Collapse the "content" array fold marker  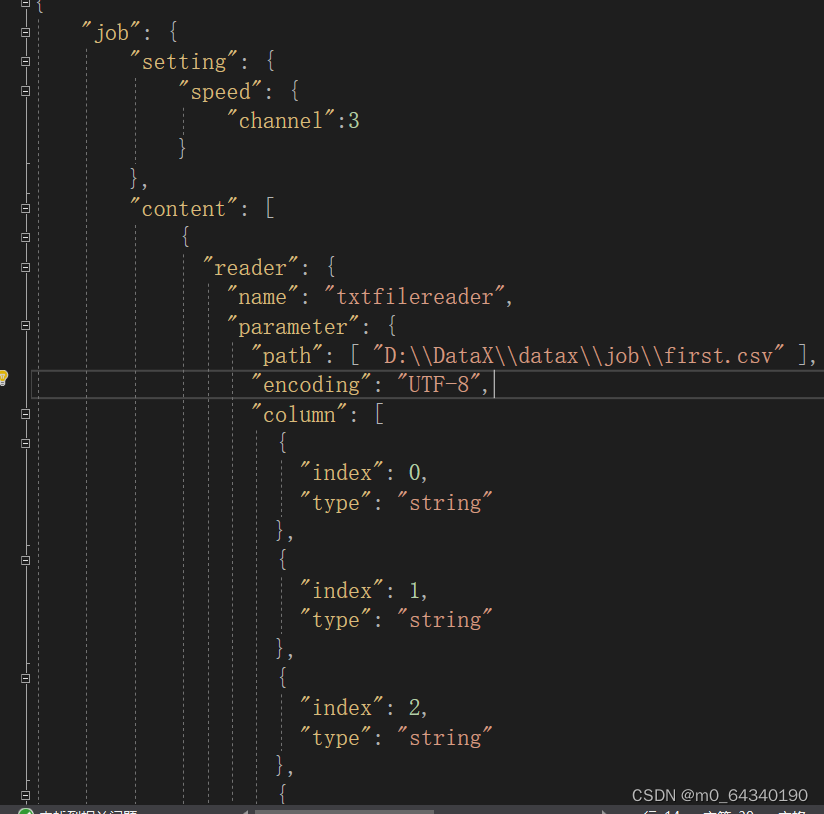(25, 208)
